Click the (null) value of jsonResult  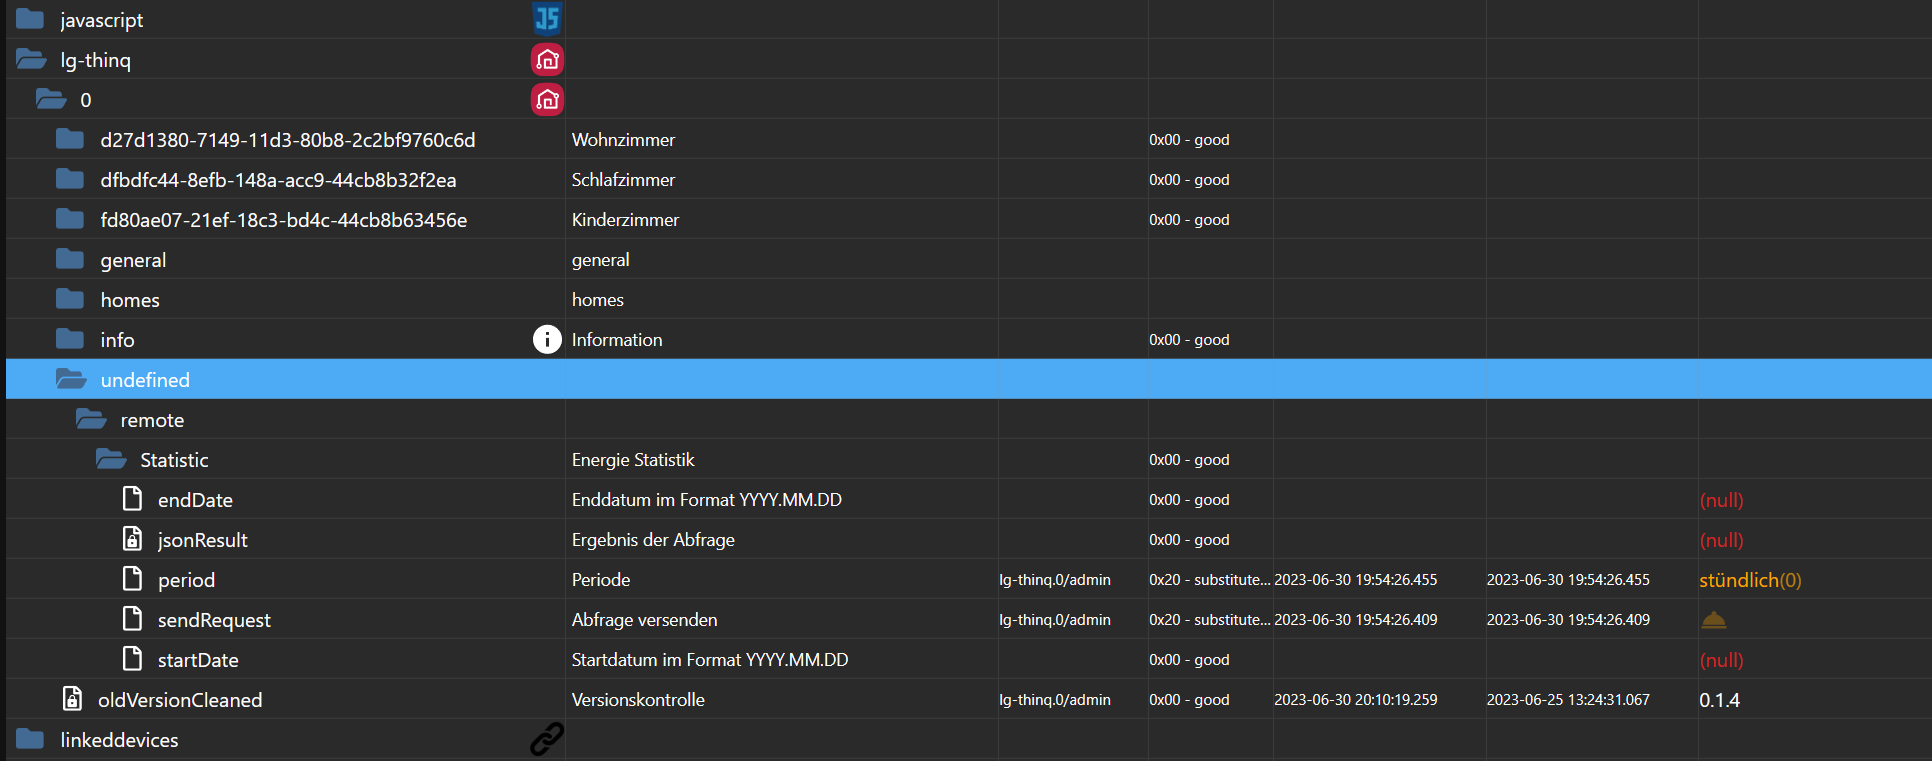[1721, 540]
